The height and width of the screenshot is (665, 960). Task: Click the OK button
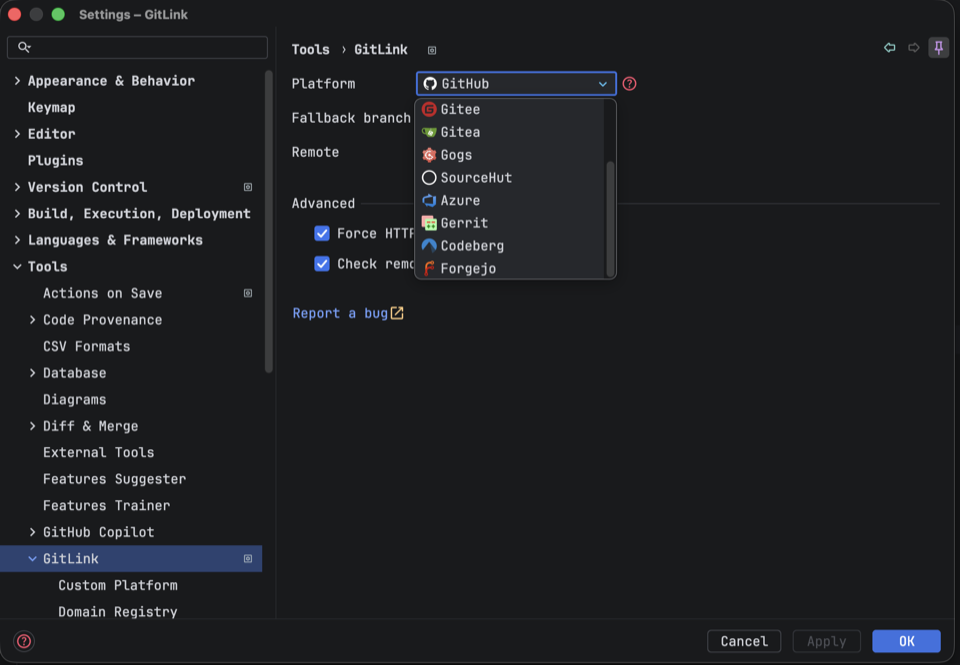[x=906, y=641]
